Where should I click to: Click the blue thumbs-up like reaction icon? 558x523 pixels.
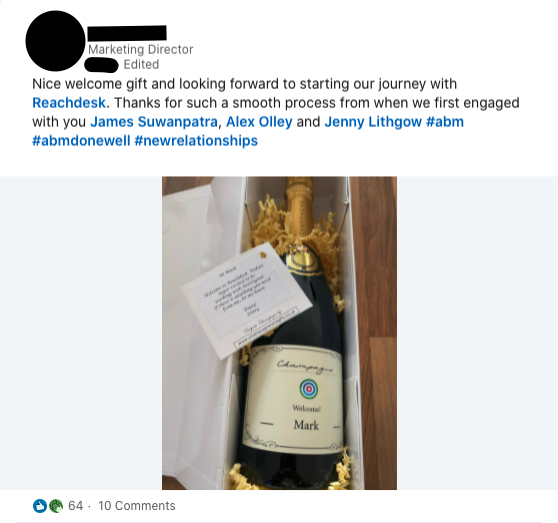(40, 506)
